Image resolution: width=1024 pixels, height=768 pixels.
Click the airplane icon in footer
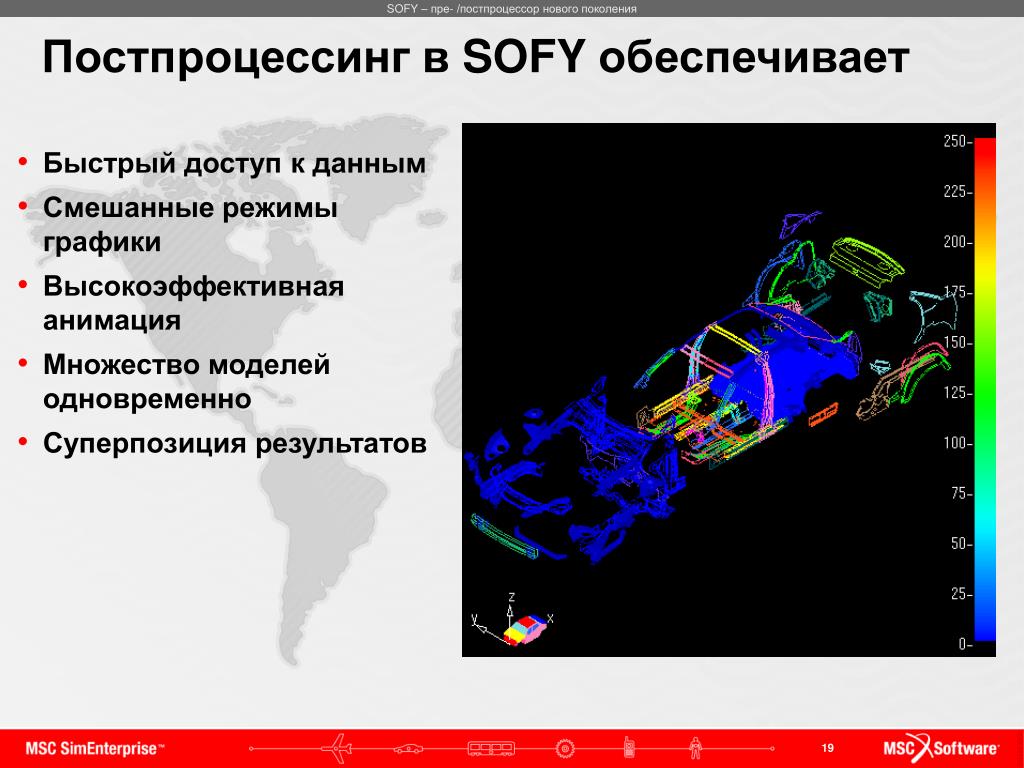[337, 748]
